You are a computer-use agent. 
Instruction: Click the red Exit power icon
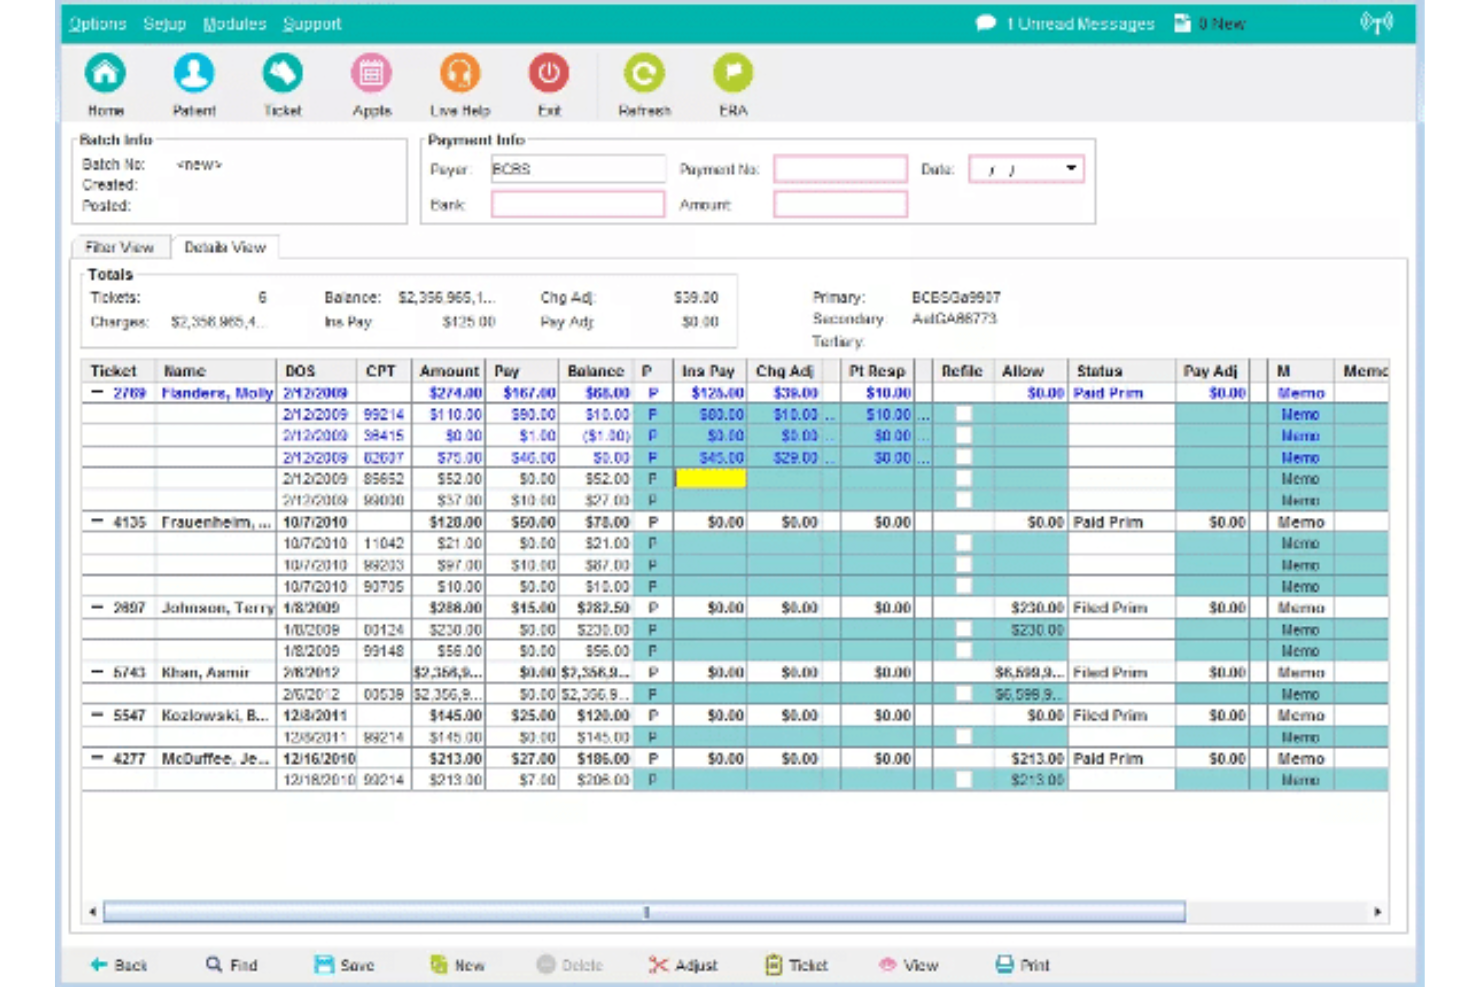pos(549,73)
